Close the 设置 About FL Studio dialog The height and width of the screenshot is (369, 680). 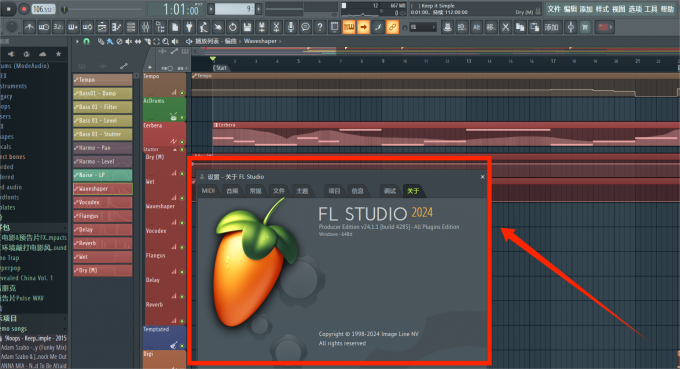click(x=482, y=177)
